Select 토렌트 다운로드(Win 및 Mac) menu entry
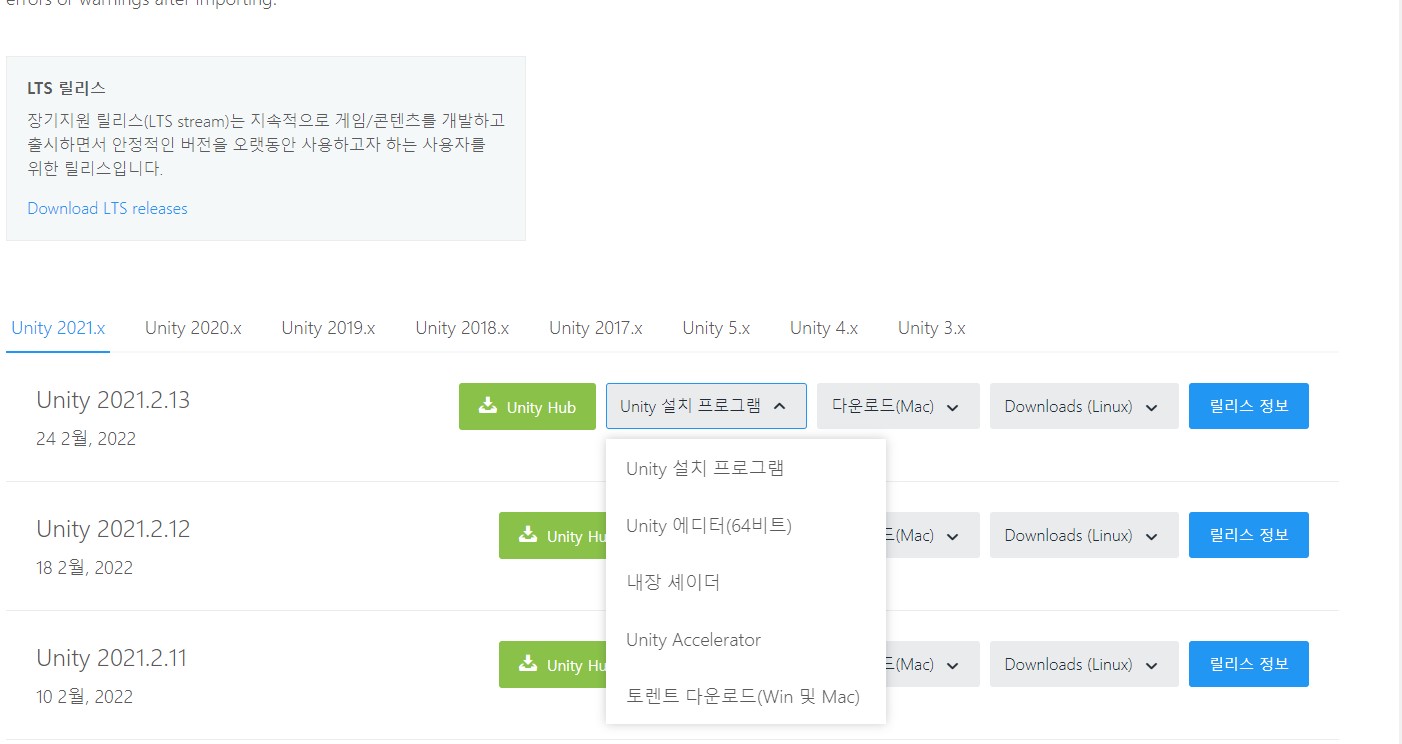The width and height of the screenshot is (1402, 744). click(x=746, y=697)
